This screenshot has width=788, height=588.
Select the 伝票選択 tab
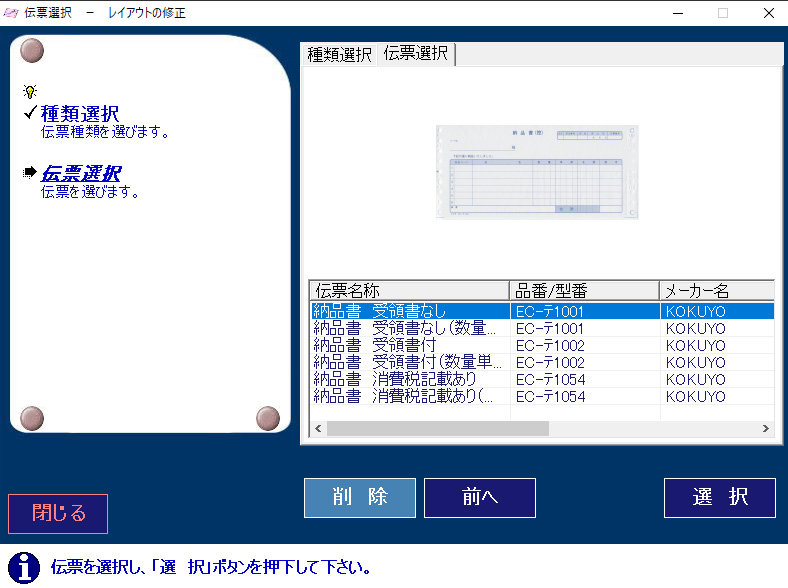(416, 54)
